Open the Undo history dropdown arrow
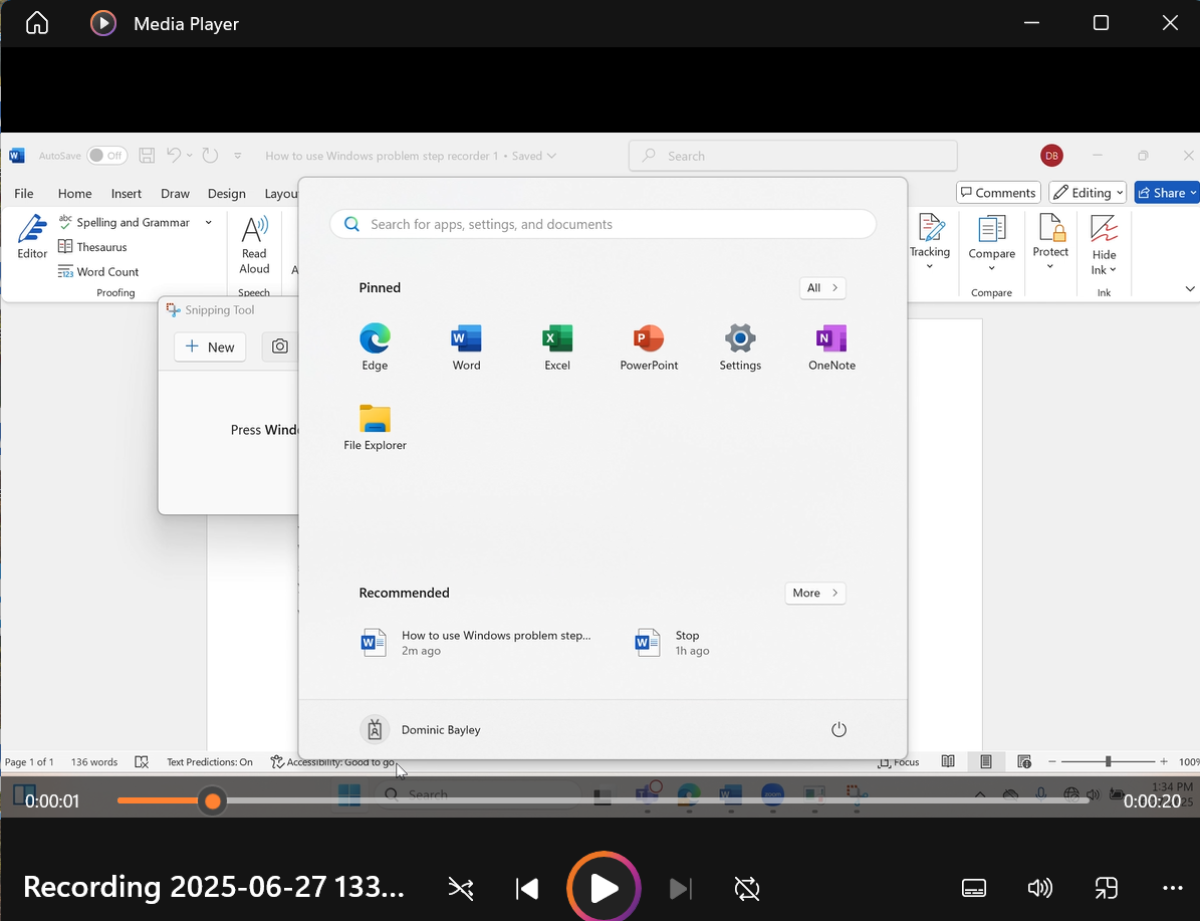This screenshot has height=921, width=1200. 189,156
